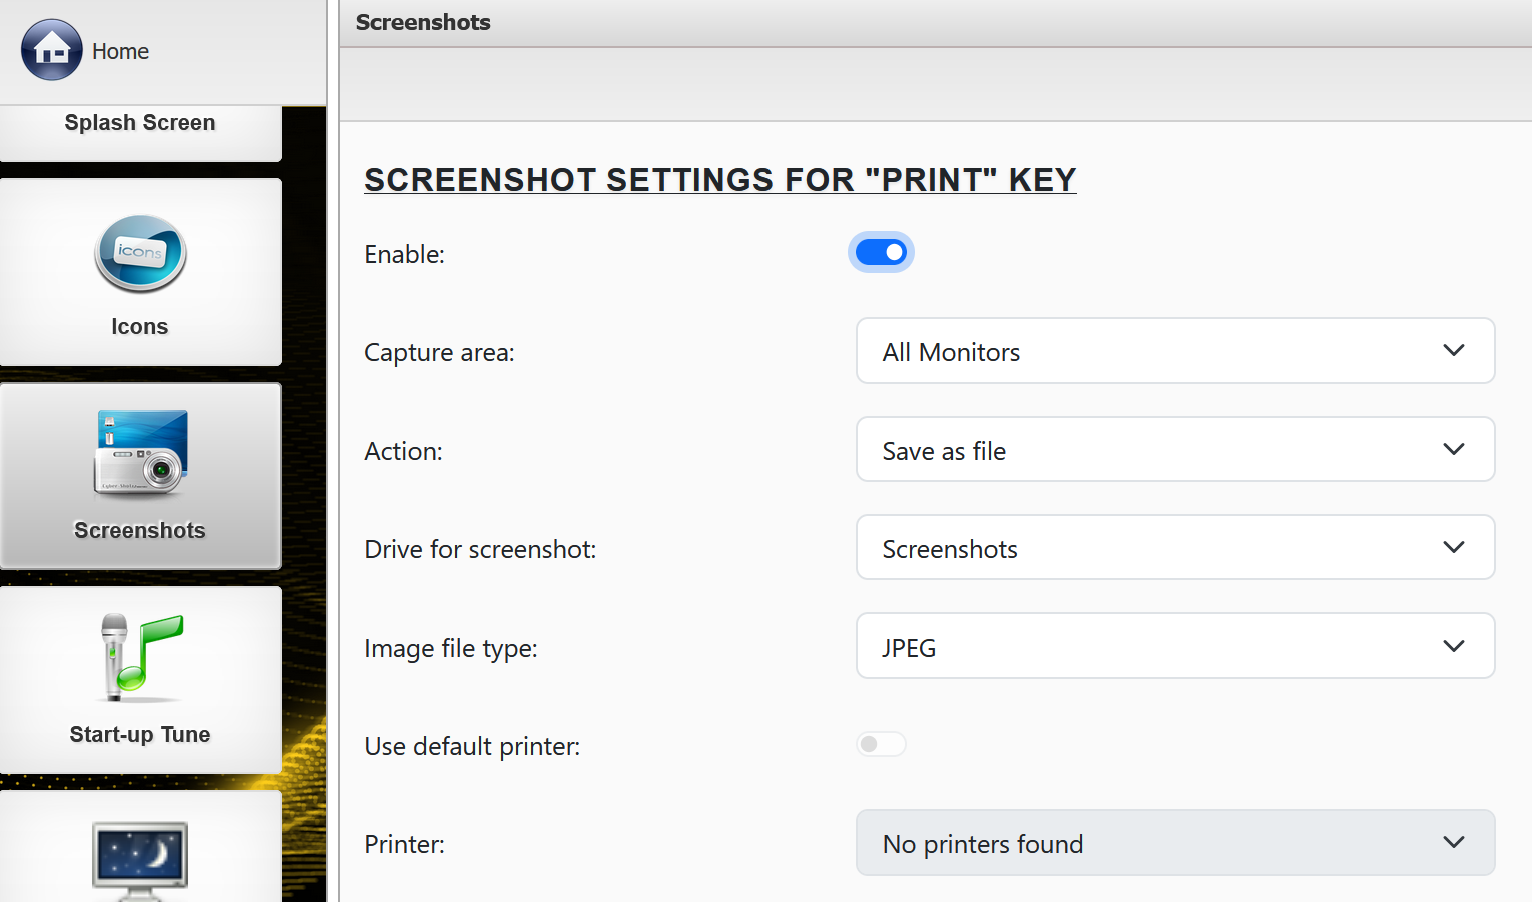Click the Image file type chevron arrow
This screenshot has width=1532, height=902.
(x=1454, y=647)
